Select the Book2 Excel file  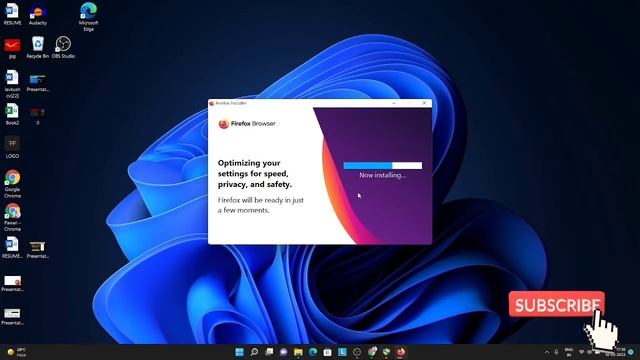pyautogui.click(x=12, y=114)
